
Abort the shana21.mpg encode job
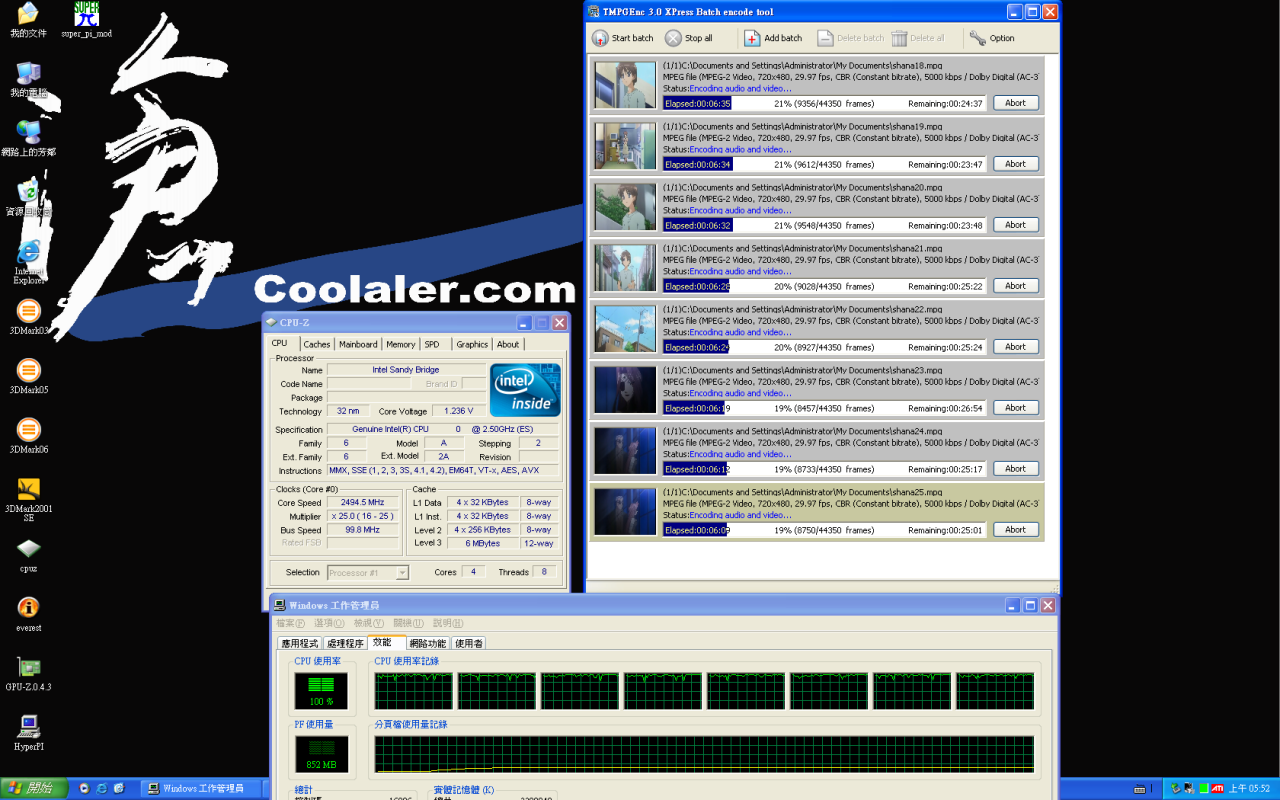coord(1015,286)
